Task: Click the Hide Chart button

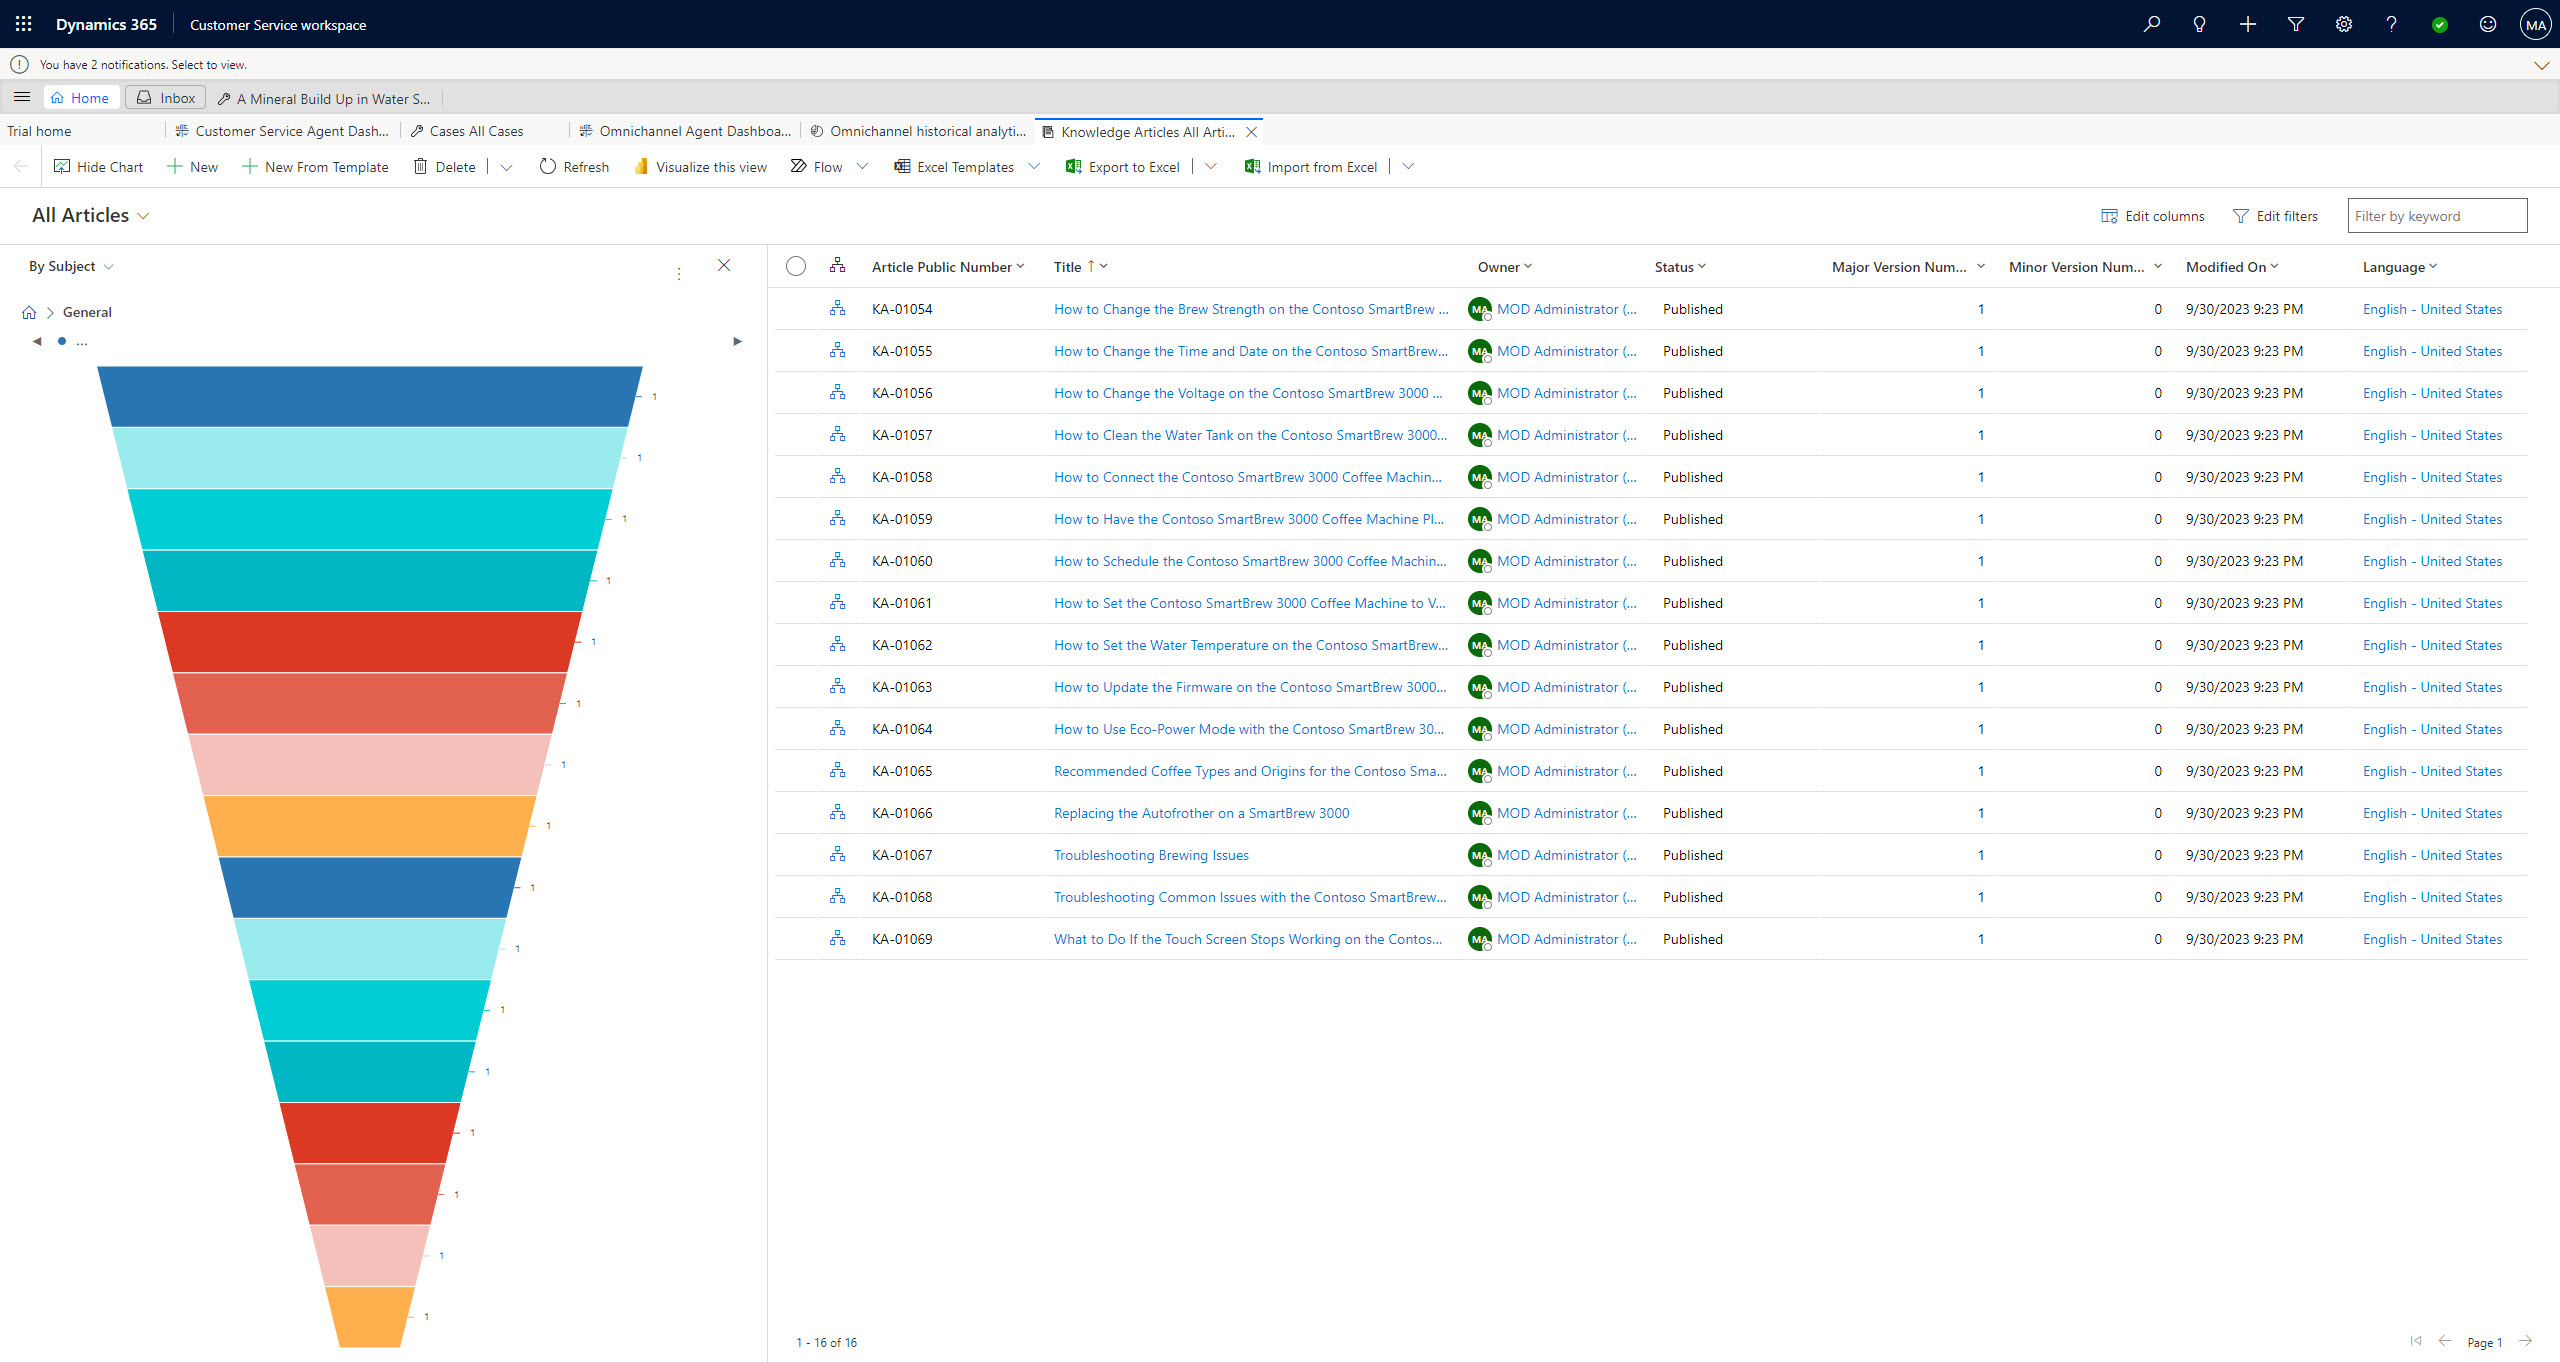Action: [98, 167]
